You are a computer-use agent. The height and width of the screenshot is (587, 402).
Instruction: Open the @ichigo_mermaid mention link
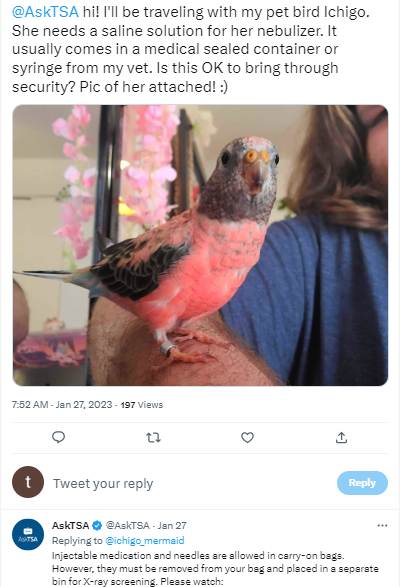click(x=144, y=541)
